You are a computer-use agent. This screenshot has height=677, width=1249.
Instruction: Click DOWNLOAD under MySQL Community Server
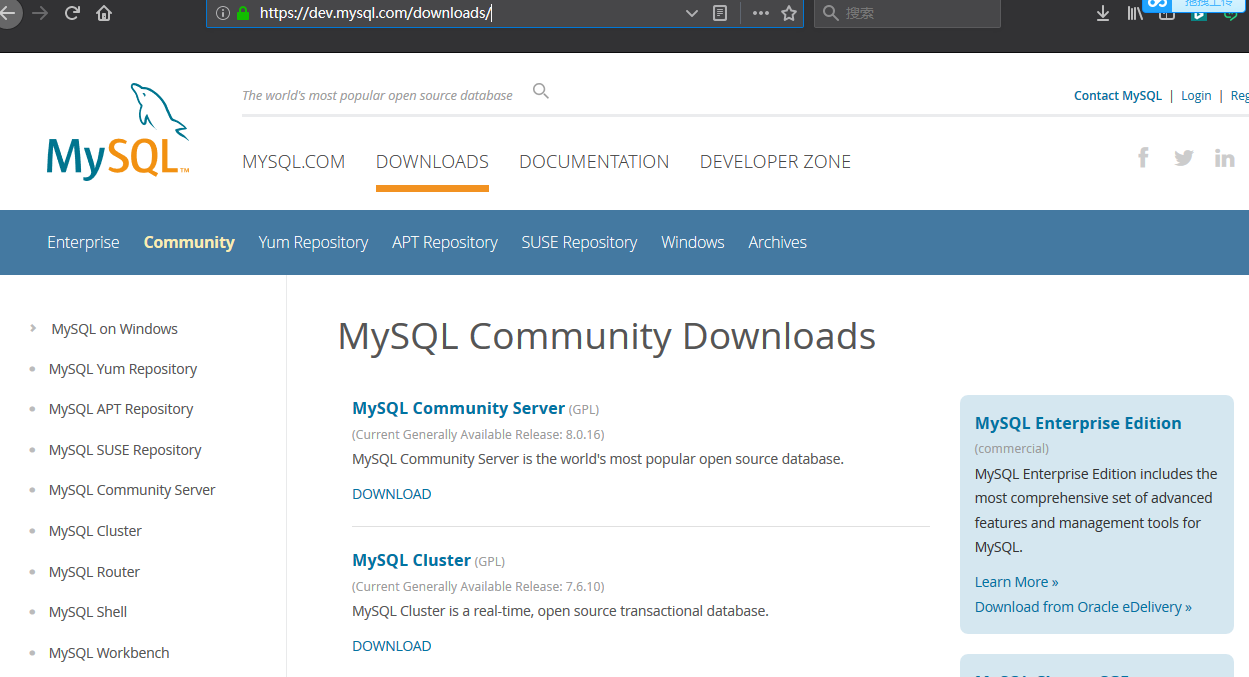[392, 494]
